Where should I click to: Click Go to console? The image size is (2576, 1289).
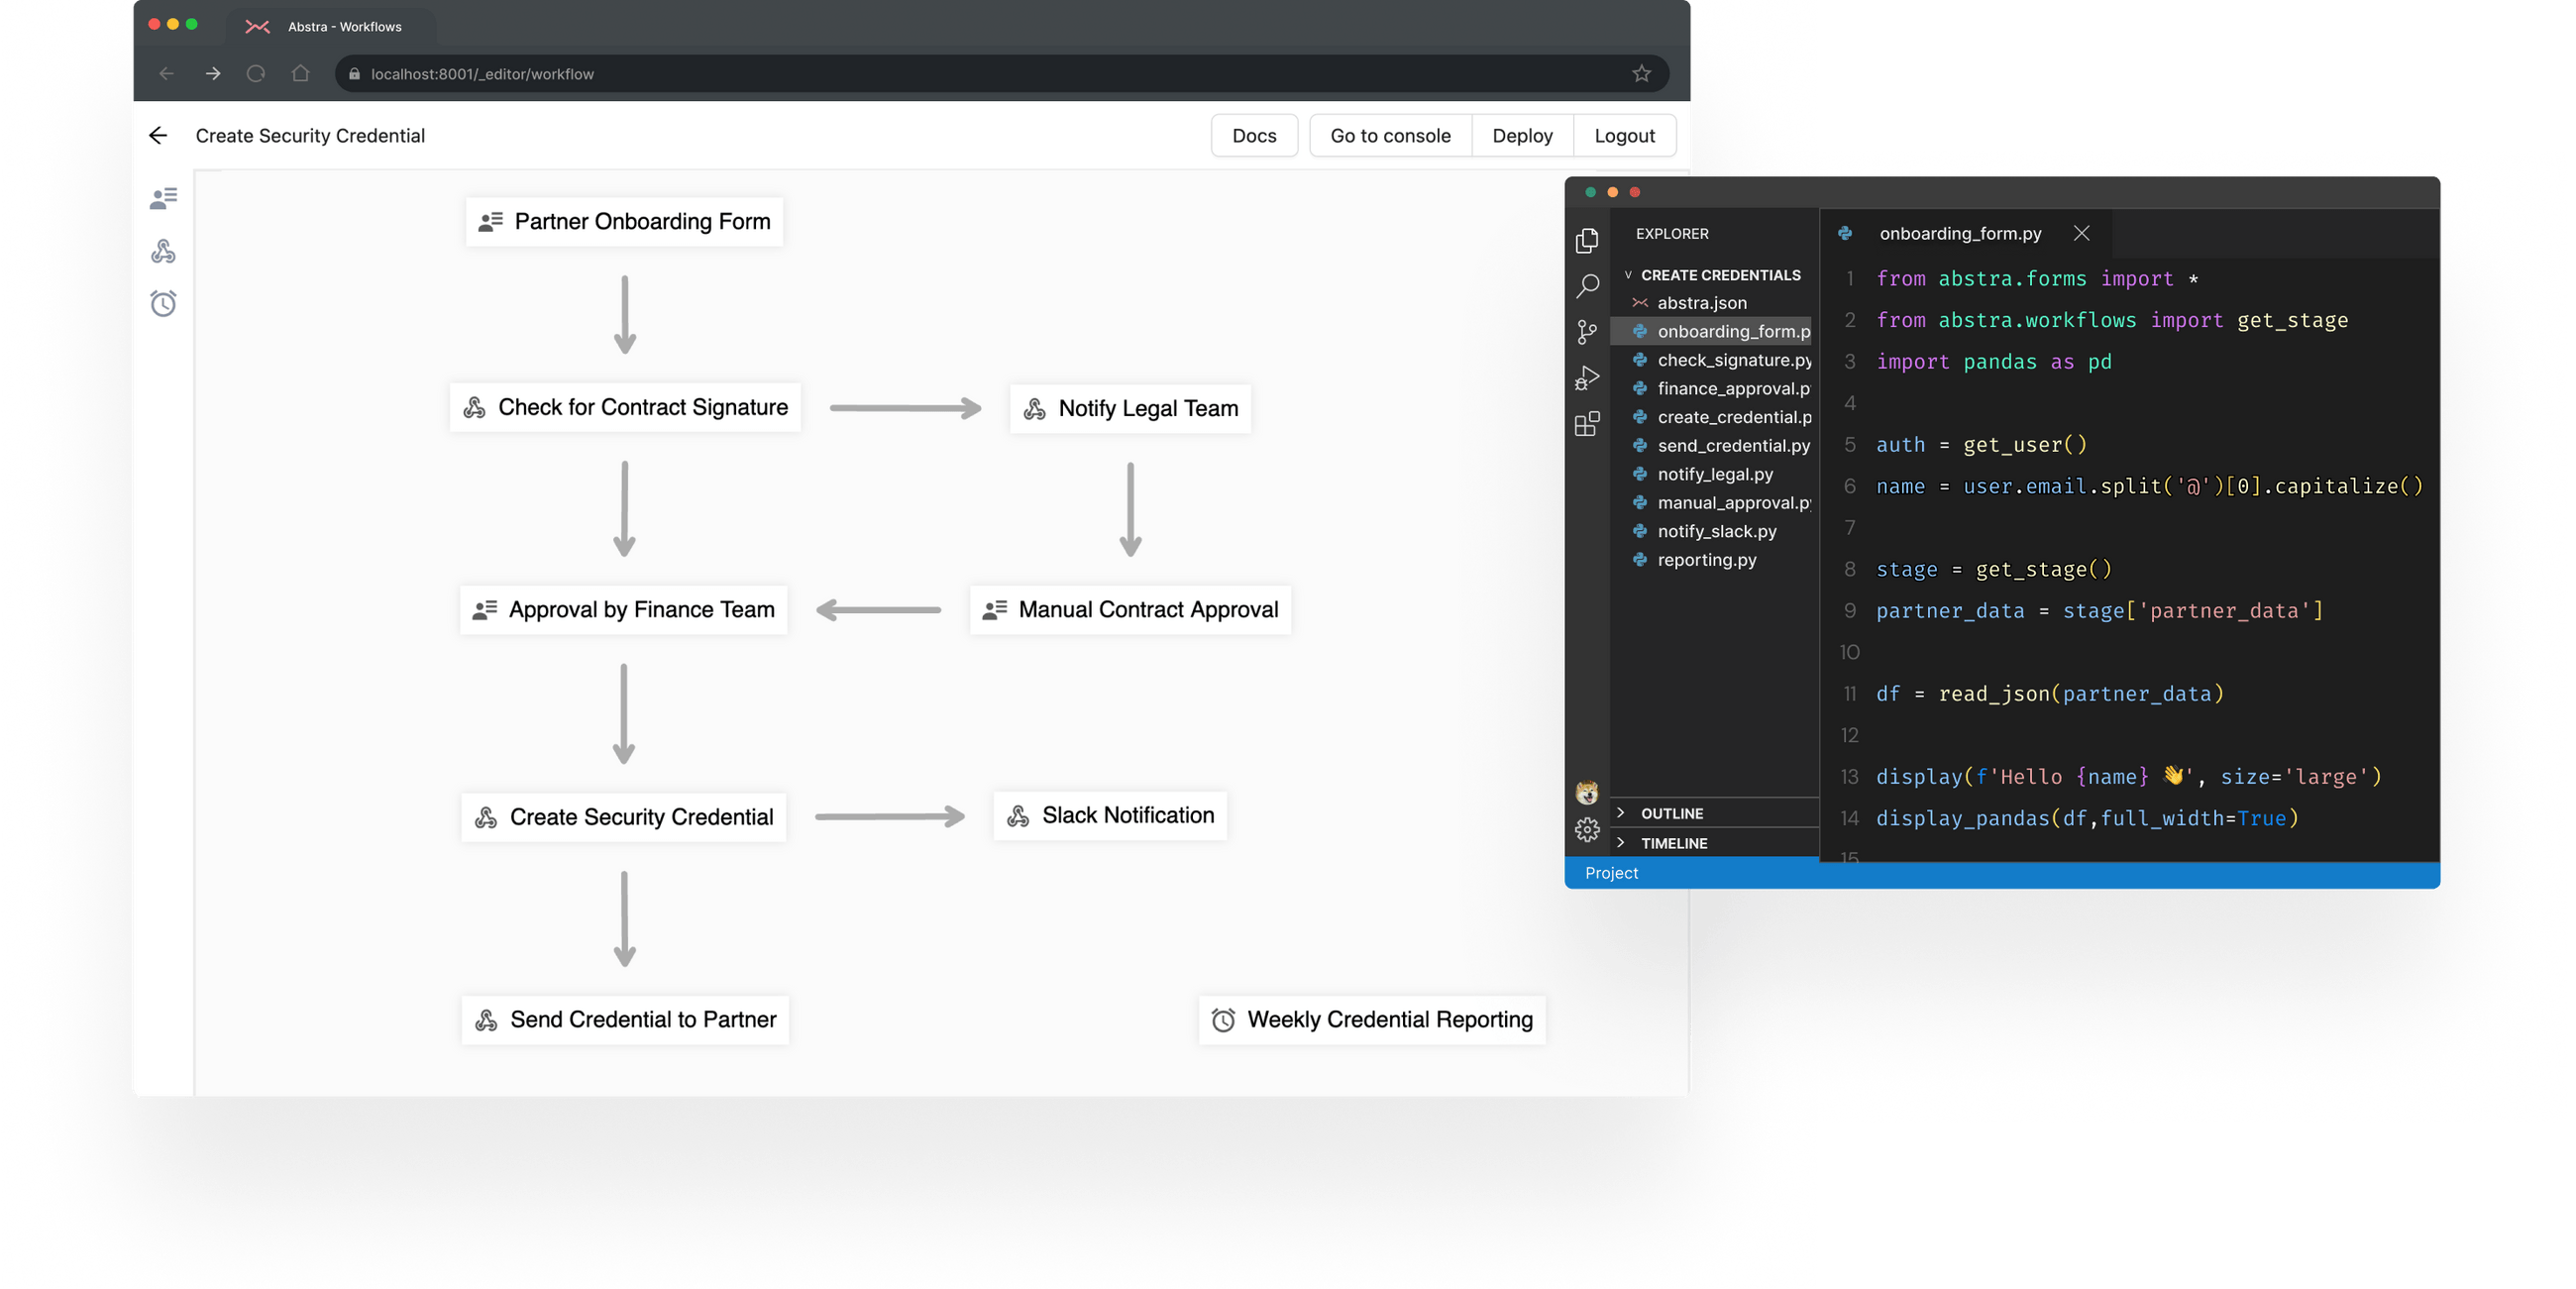1390,135
